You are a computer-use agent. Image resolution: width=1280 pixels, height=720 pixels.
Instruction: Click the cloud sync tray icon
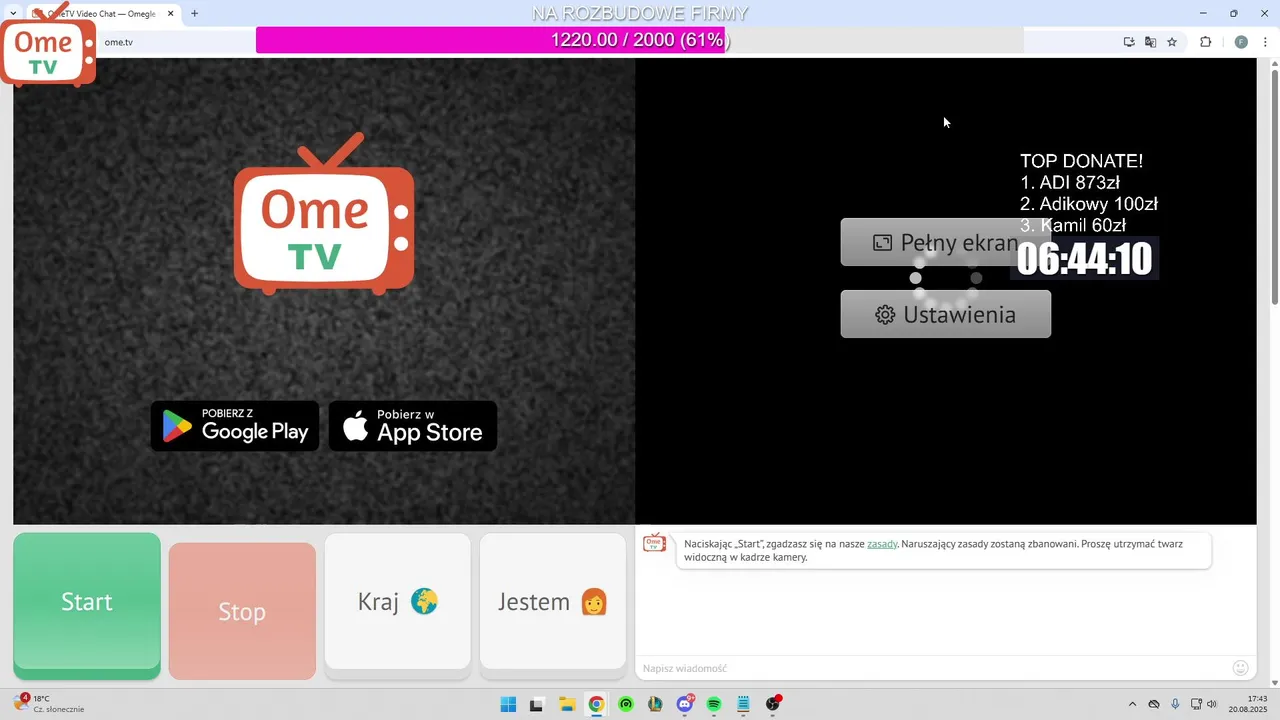pos(1154,704)
